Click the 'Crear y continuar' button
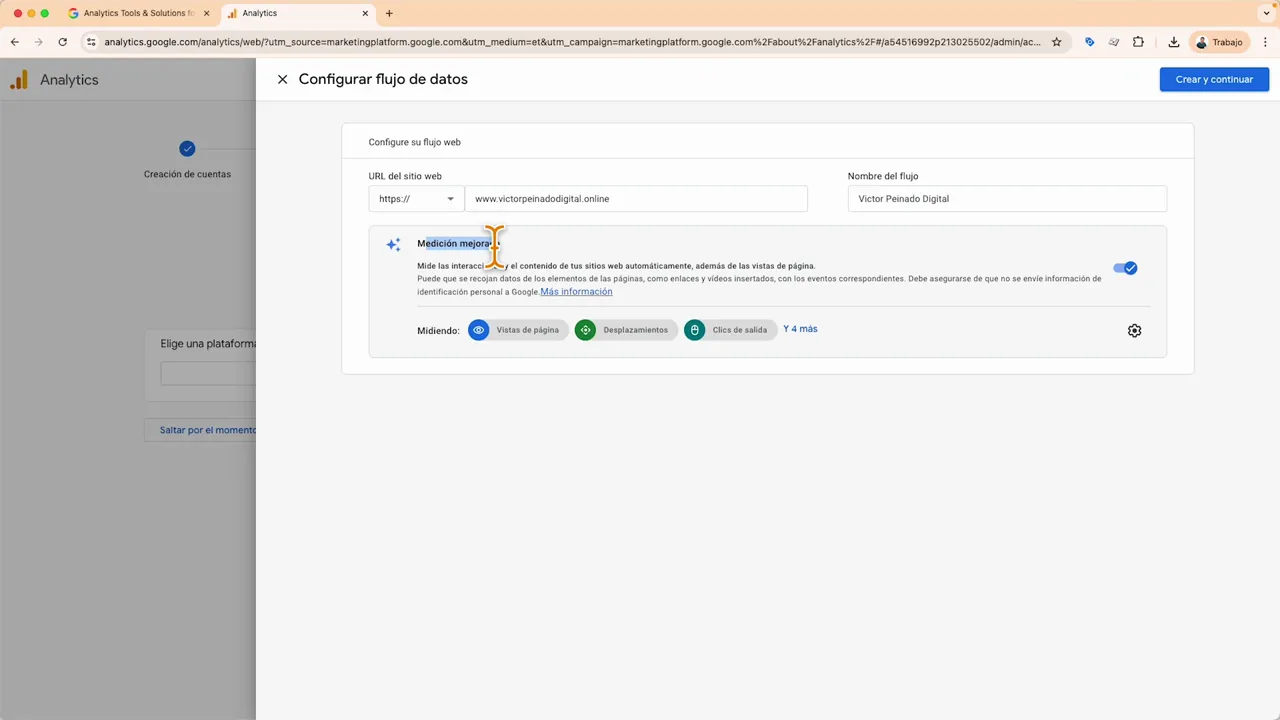Image resolution: width=1280 pixels, height=720 pixels. 1214,79
